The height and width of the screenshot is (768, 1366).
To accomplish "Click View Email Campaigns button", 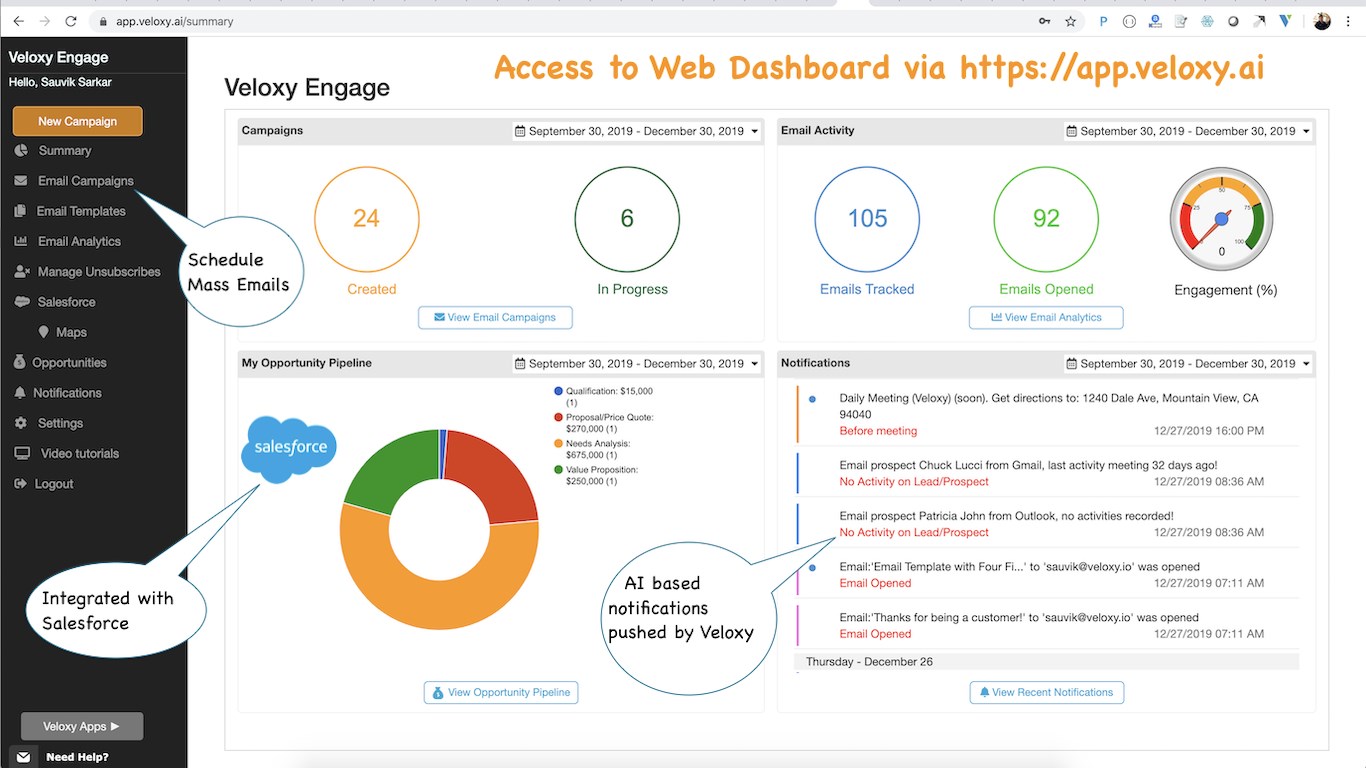I will click(495, 317).
